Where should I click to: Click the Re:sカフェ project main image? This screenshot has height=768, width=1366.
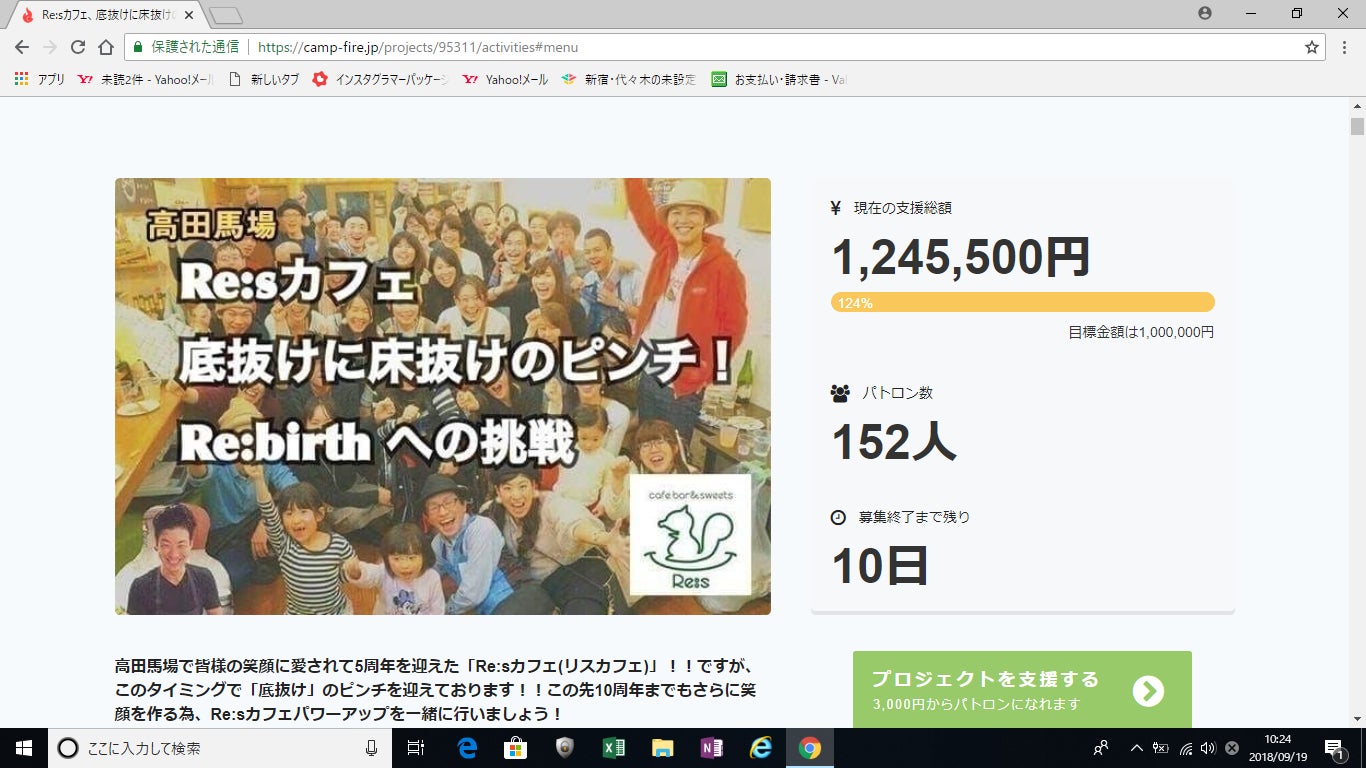442,396
